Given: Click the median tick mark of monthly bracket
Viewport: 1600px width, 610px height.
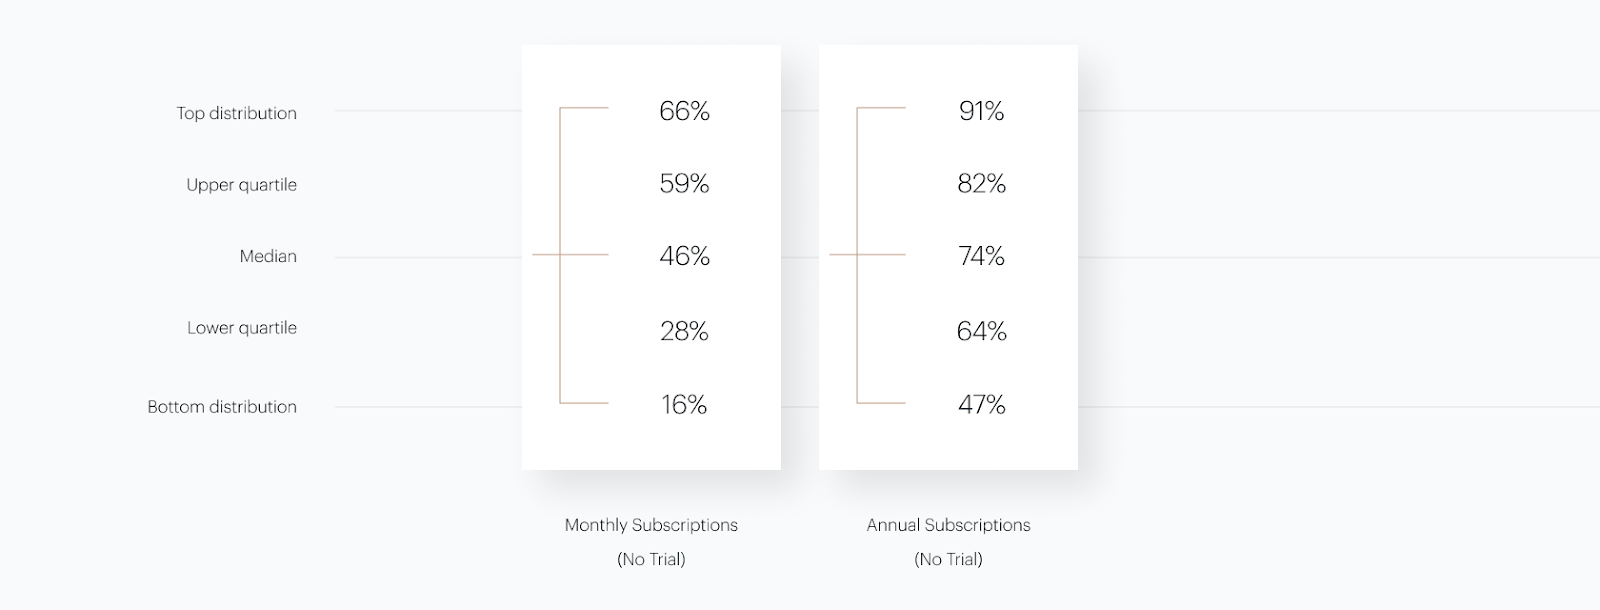Looking at the screenshot, I should pyautogui.click(x=570, y=255).
